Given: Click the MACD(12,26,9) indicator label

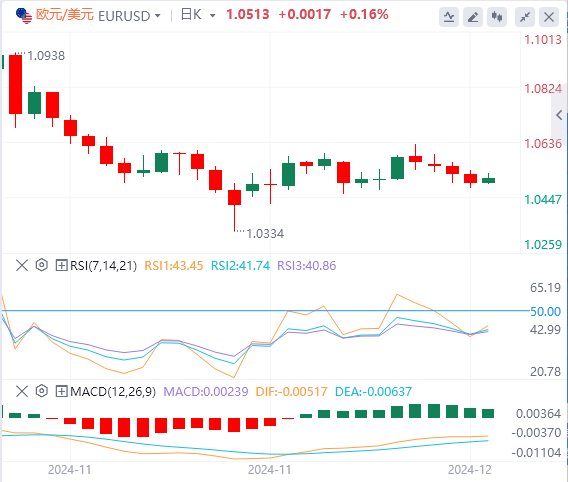Looking at the screenshot, I should (x=113, y=391).
